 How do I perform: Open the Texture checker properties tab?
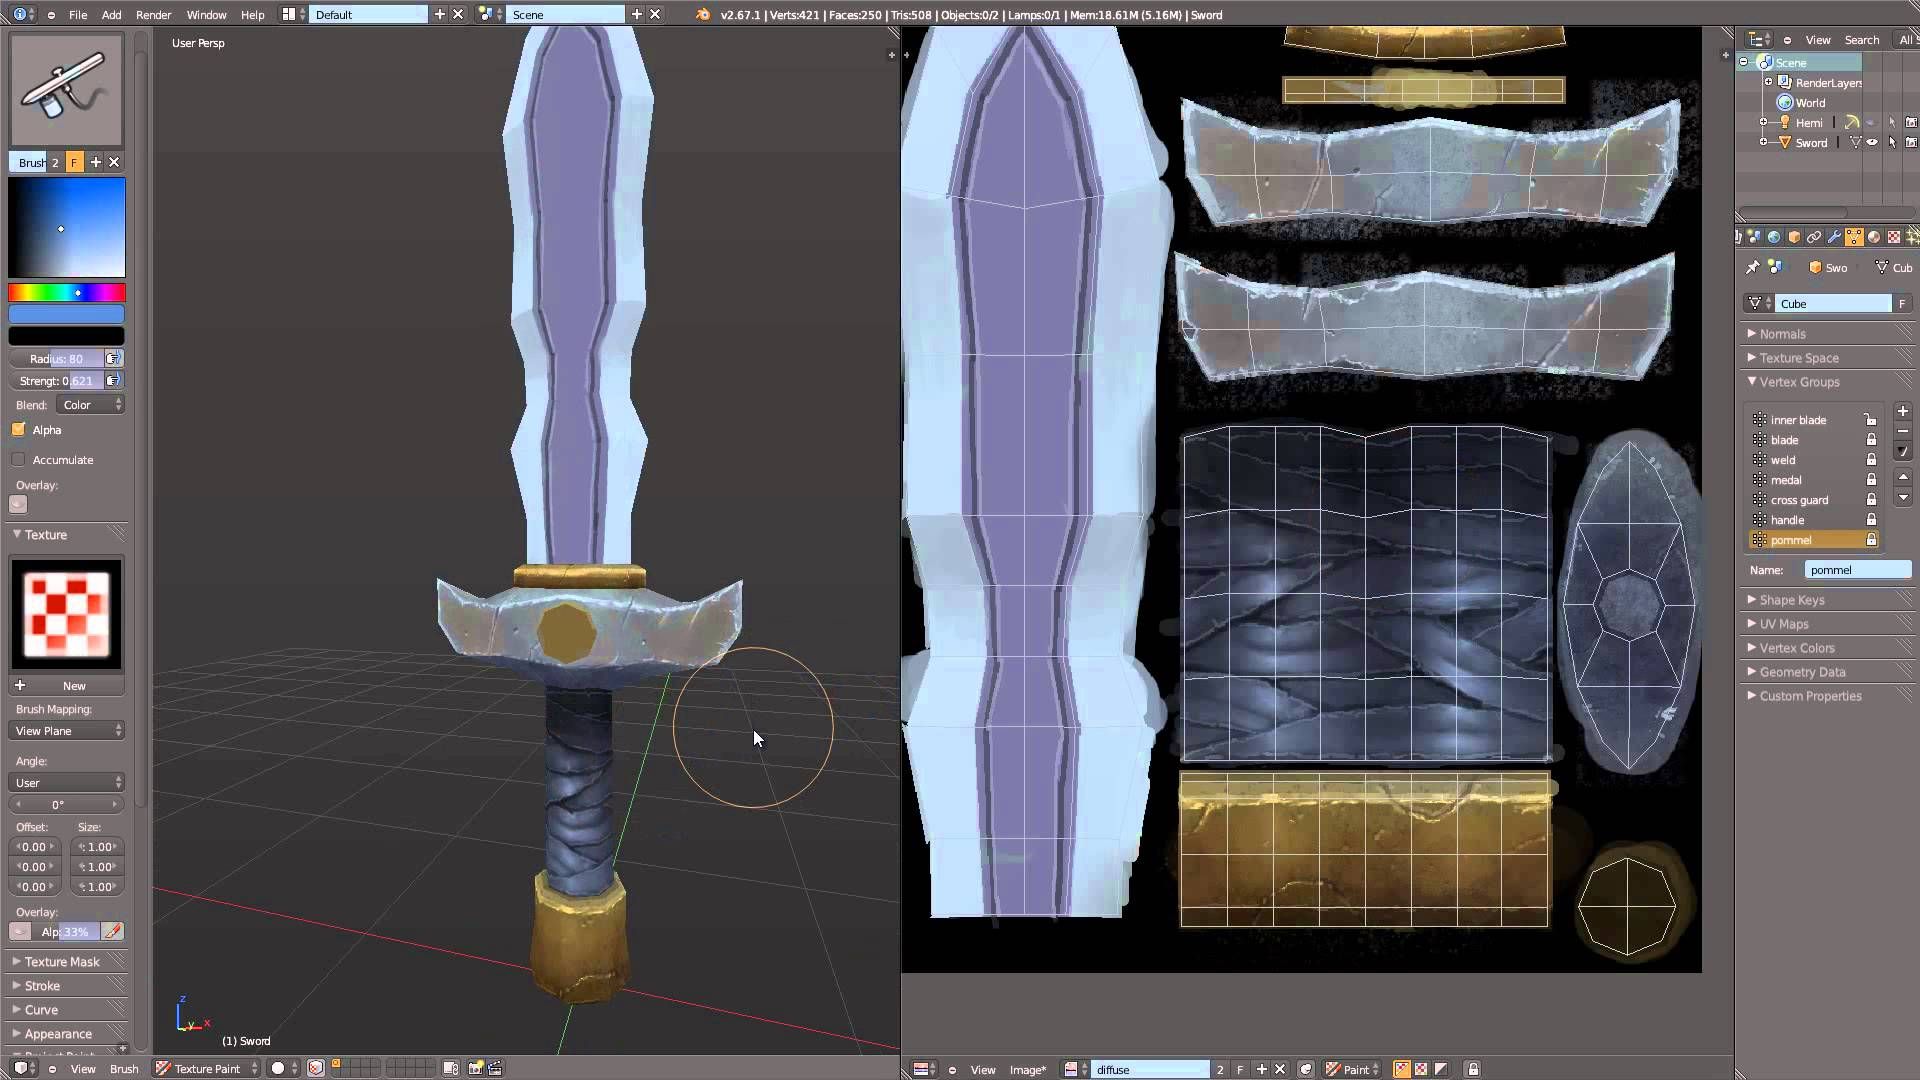click(1893, 237)
